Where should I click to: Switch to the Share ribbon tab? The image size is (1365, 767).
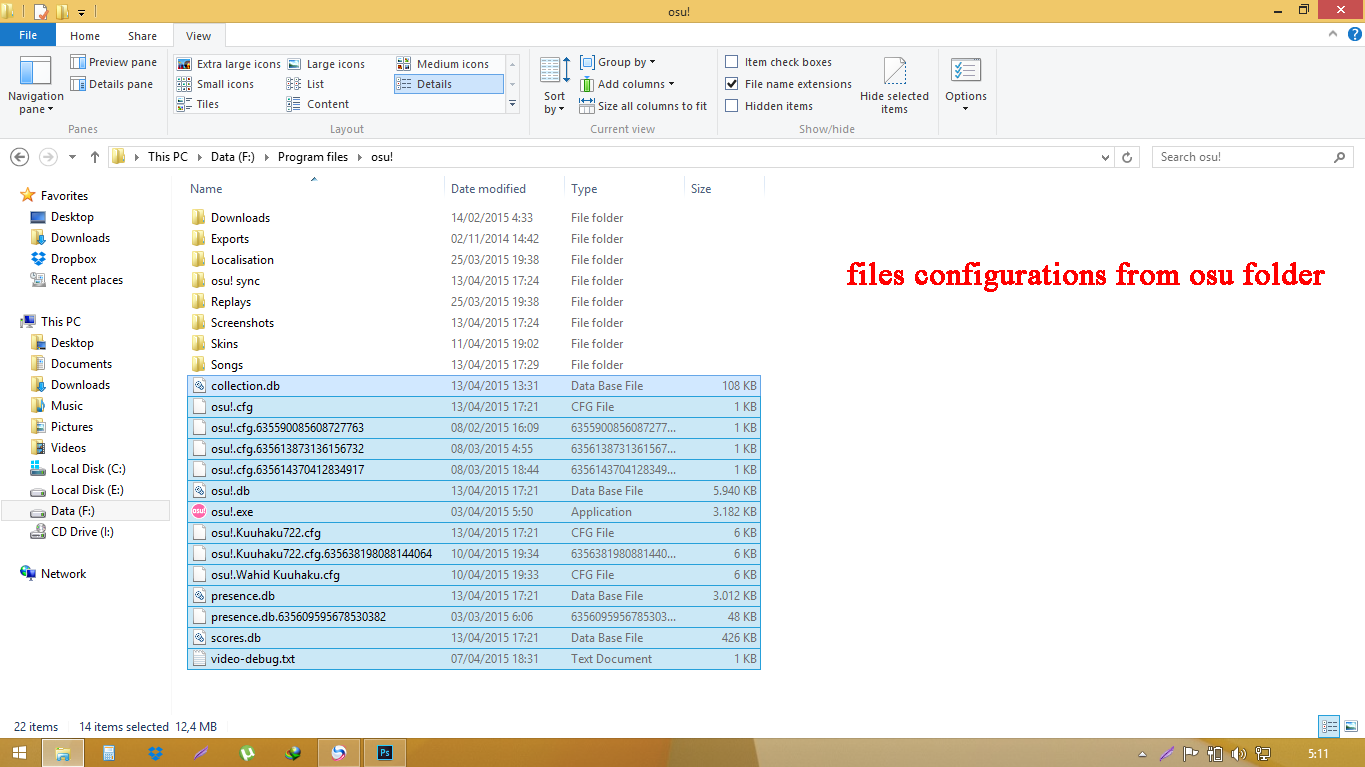142,36
